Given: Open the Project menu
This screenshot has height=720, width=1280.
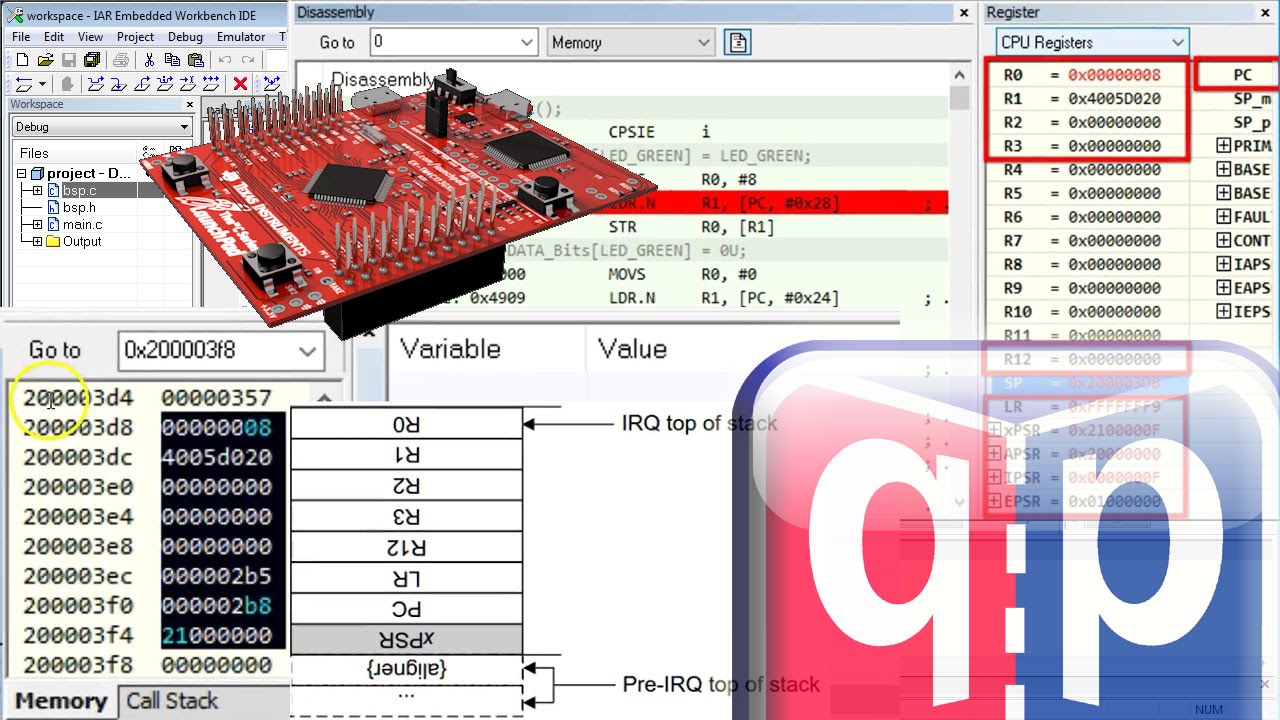Looking at the screenshot, I should click(135, 37).
